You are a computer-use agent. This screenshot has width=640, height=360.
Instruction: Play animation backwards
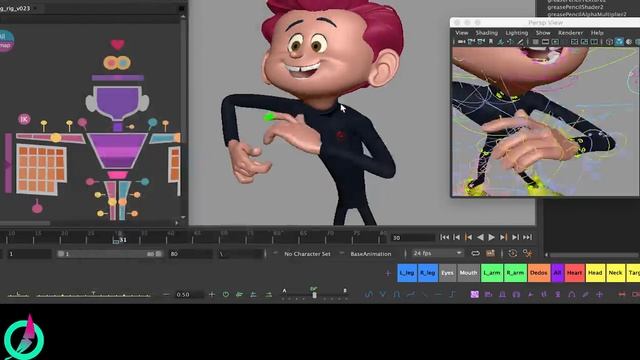[x=480, y=237]
